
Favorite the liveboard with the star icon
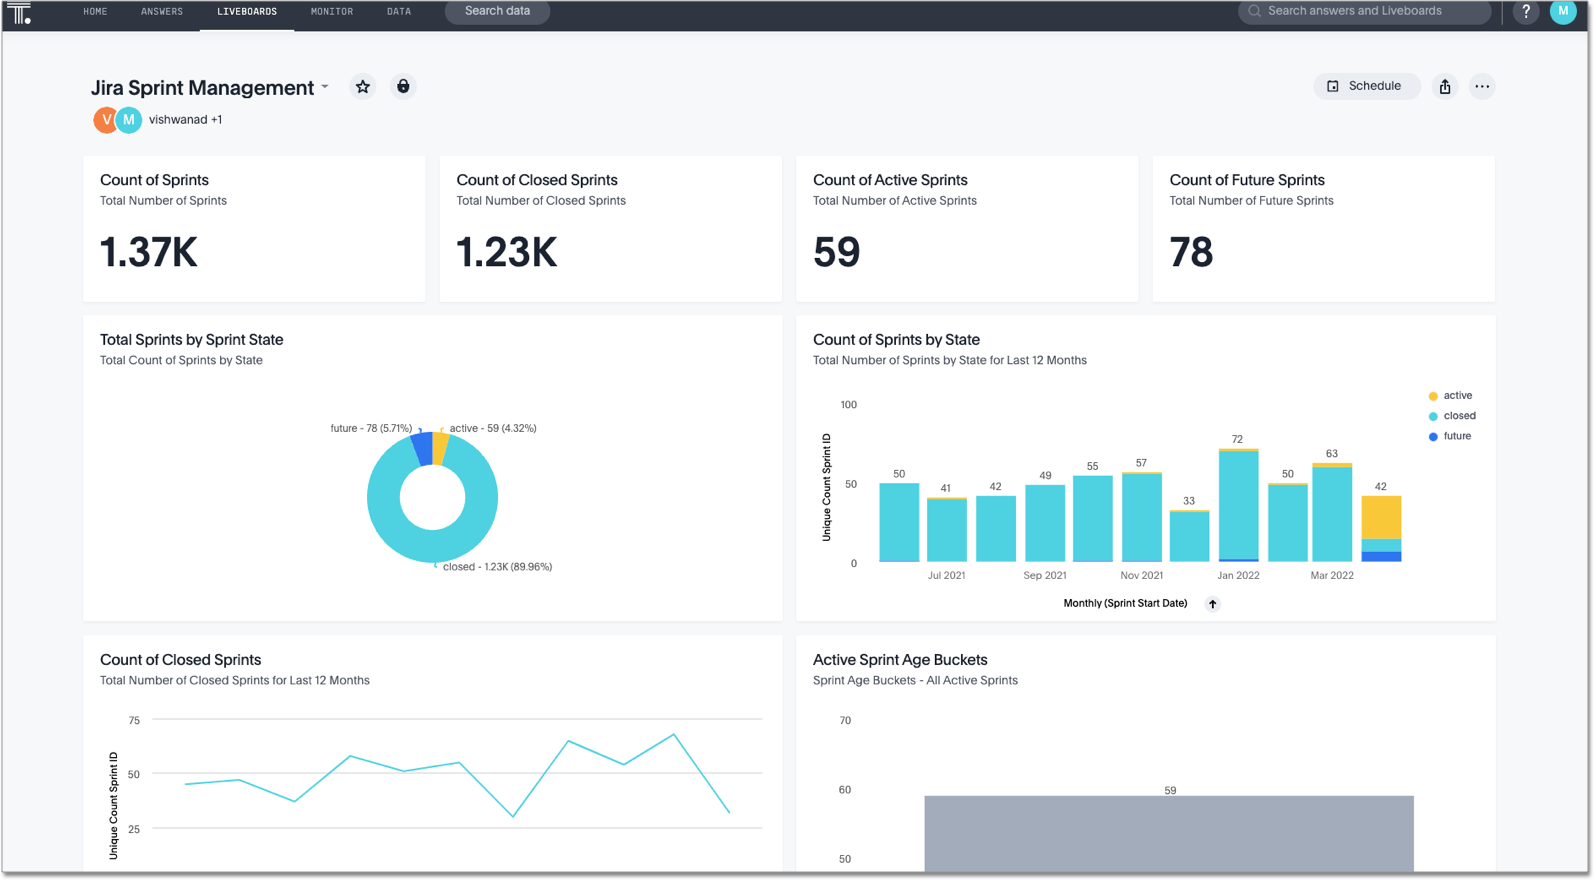pos(363,87)
